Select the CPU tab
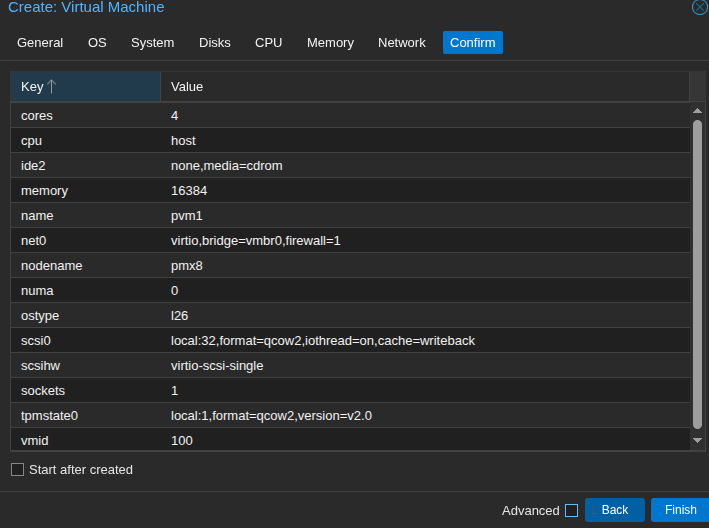Image resolution: width=709 pixels, height=528 pixels. point(268,43)
